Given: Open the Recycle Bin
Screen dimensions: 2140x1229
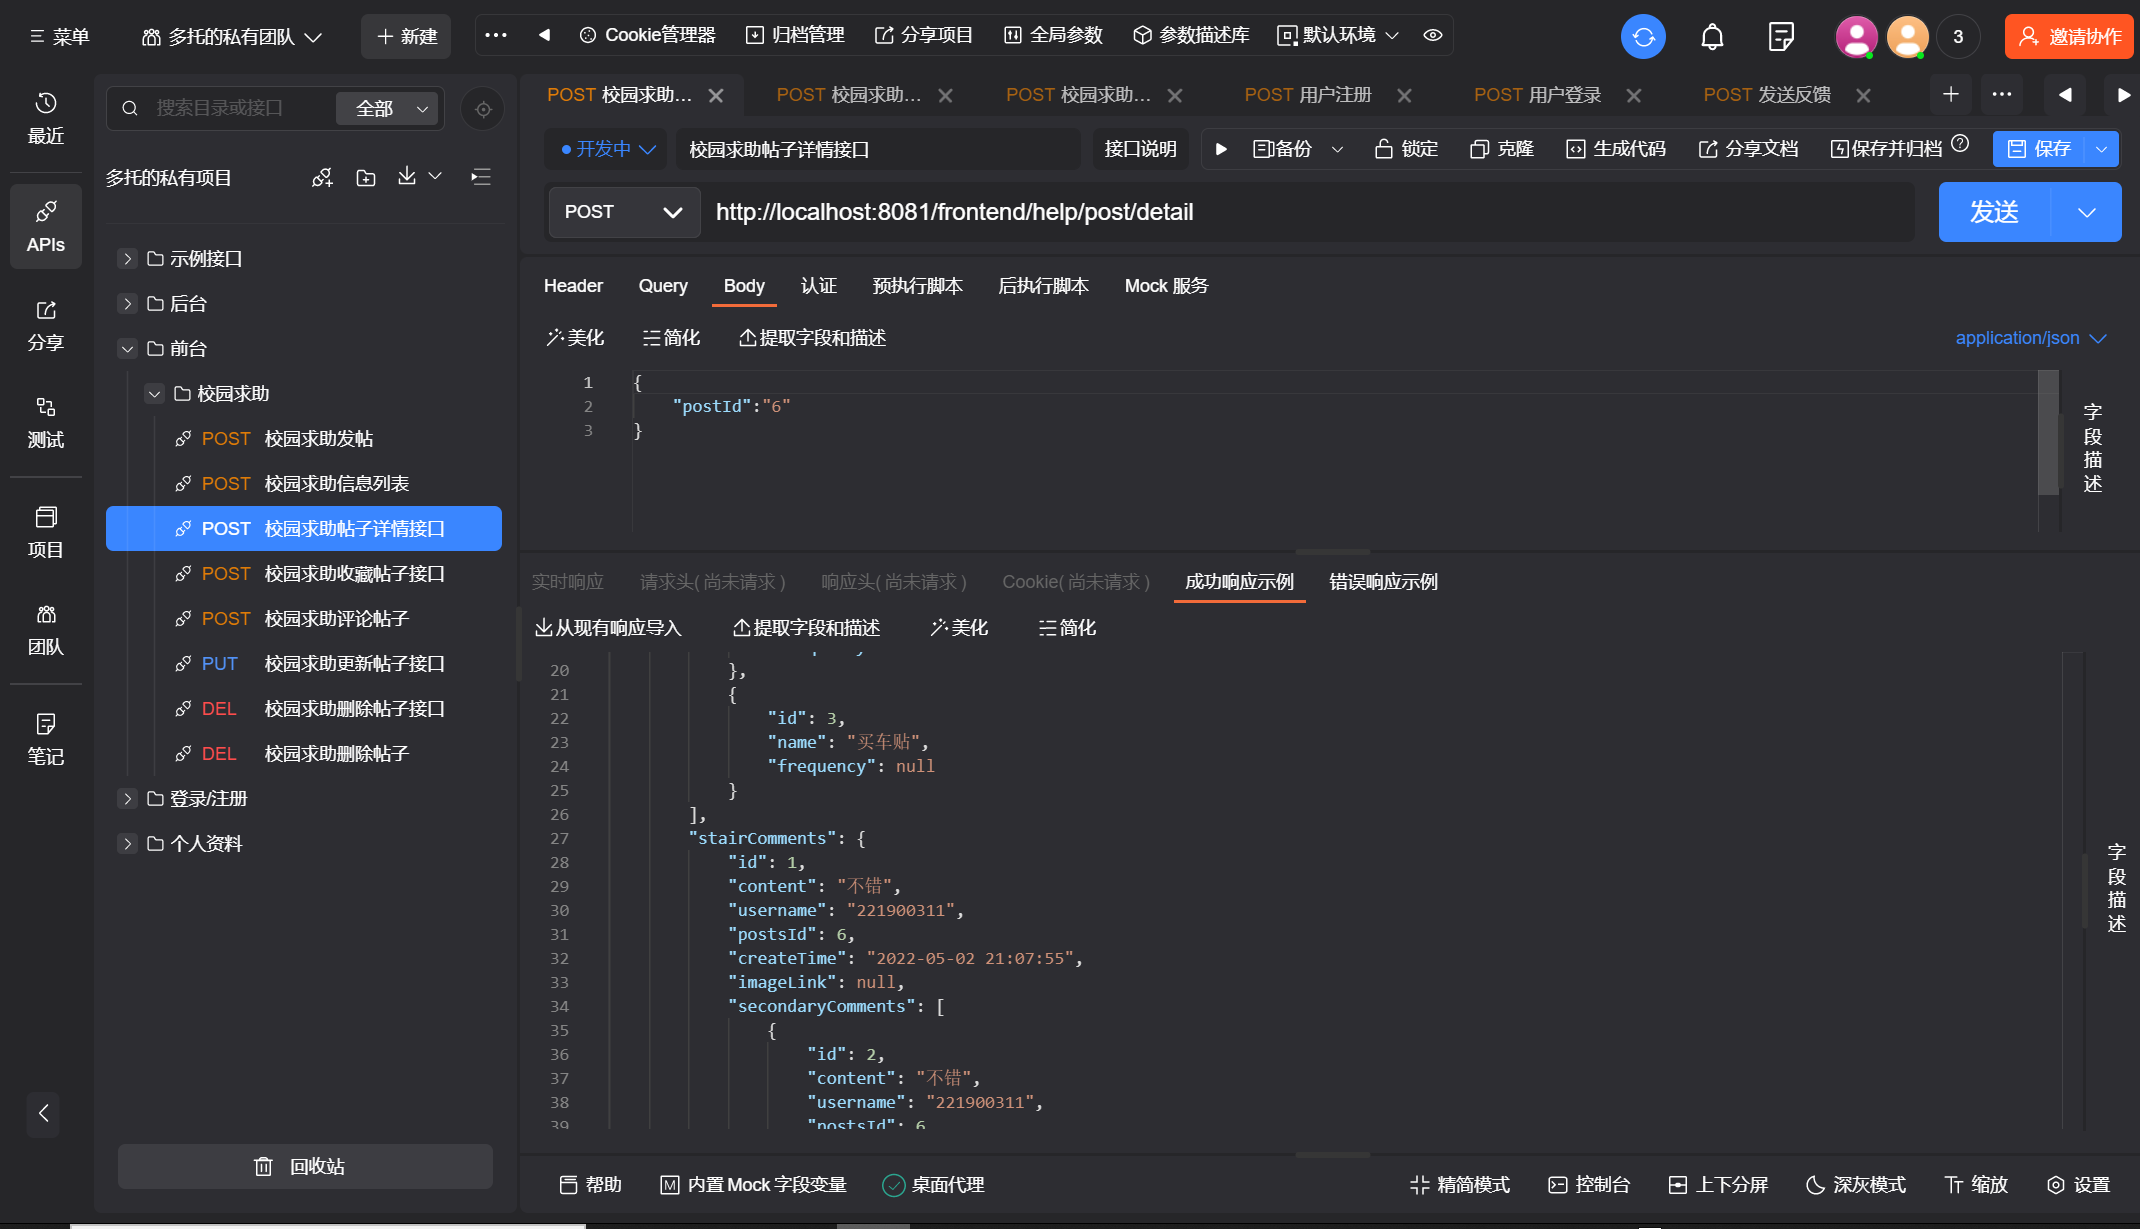Looking at the screenshot, I should (x=304, y=1166).
